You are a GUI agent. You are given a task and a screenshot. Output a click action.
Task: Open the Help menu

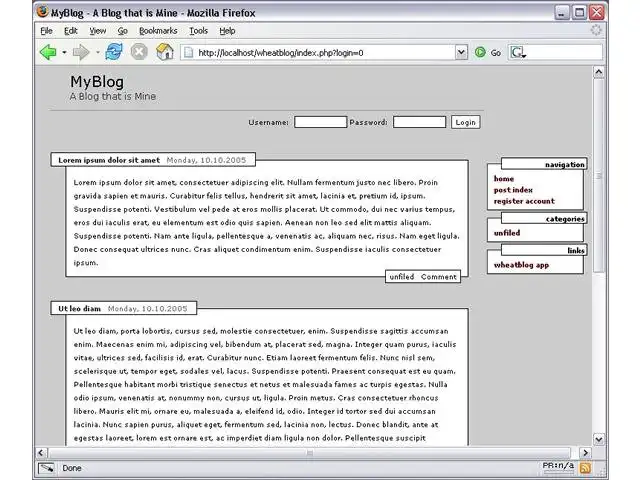227,31
